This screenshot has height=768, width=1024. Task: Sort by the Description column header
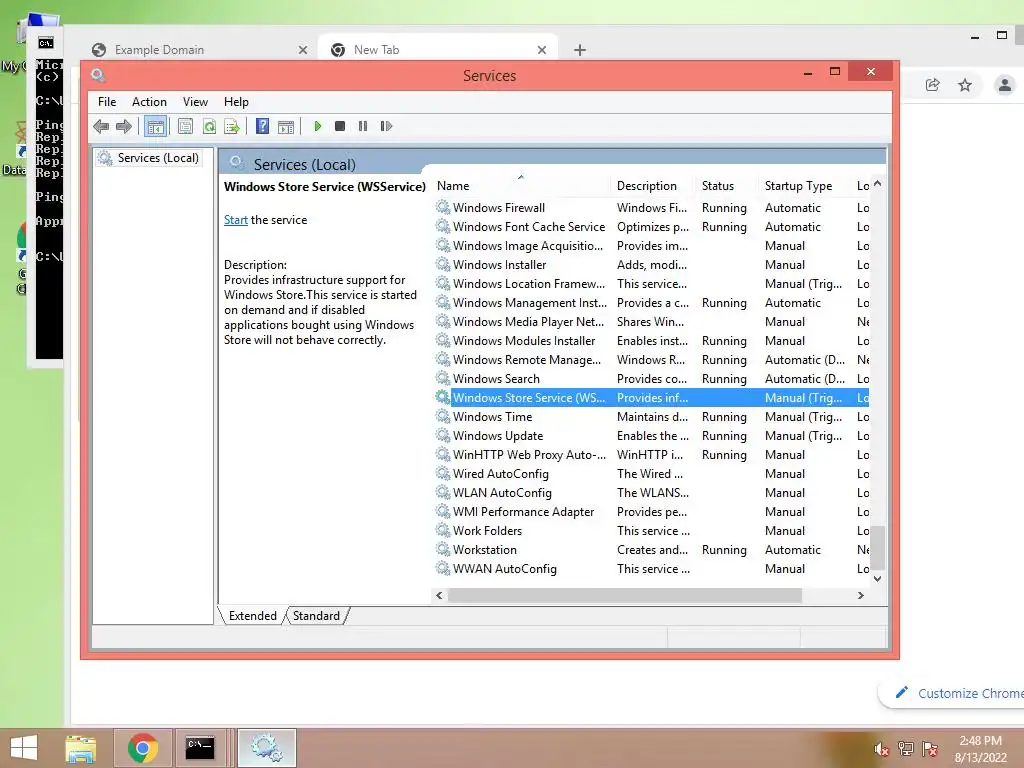pos(651,186)
